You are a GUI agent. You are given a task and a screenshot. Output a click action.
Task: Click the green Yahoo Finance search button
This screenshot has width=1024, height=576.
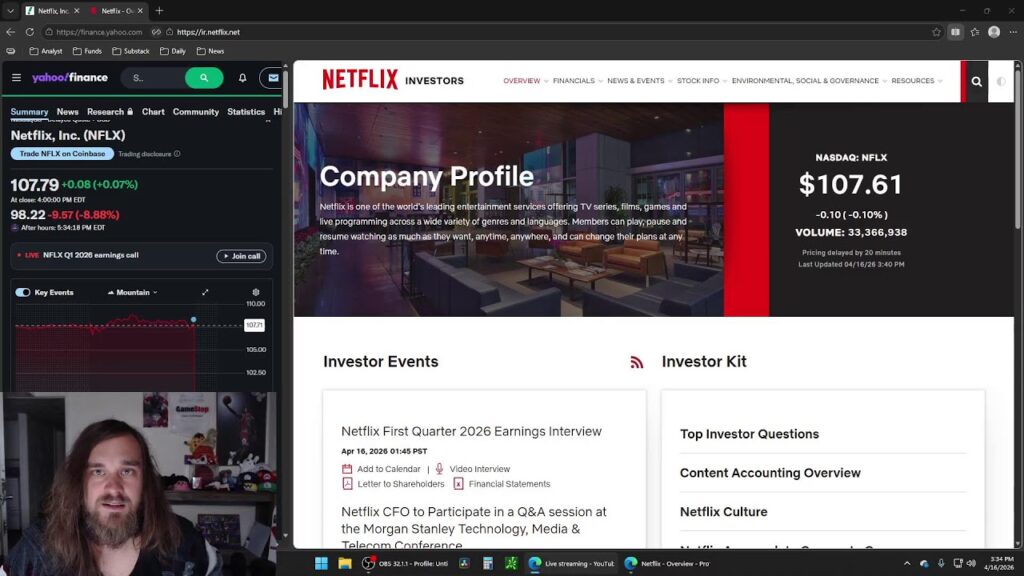(204, 78)
